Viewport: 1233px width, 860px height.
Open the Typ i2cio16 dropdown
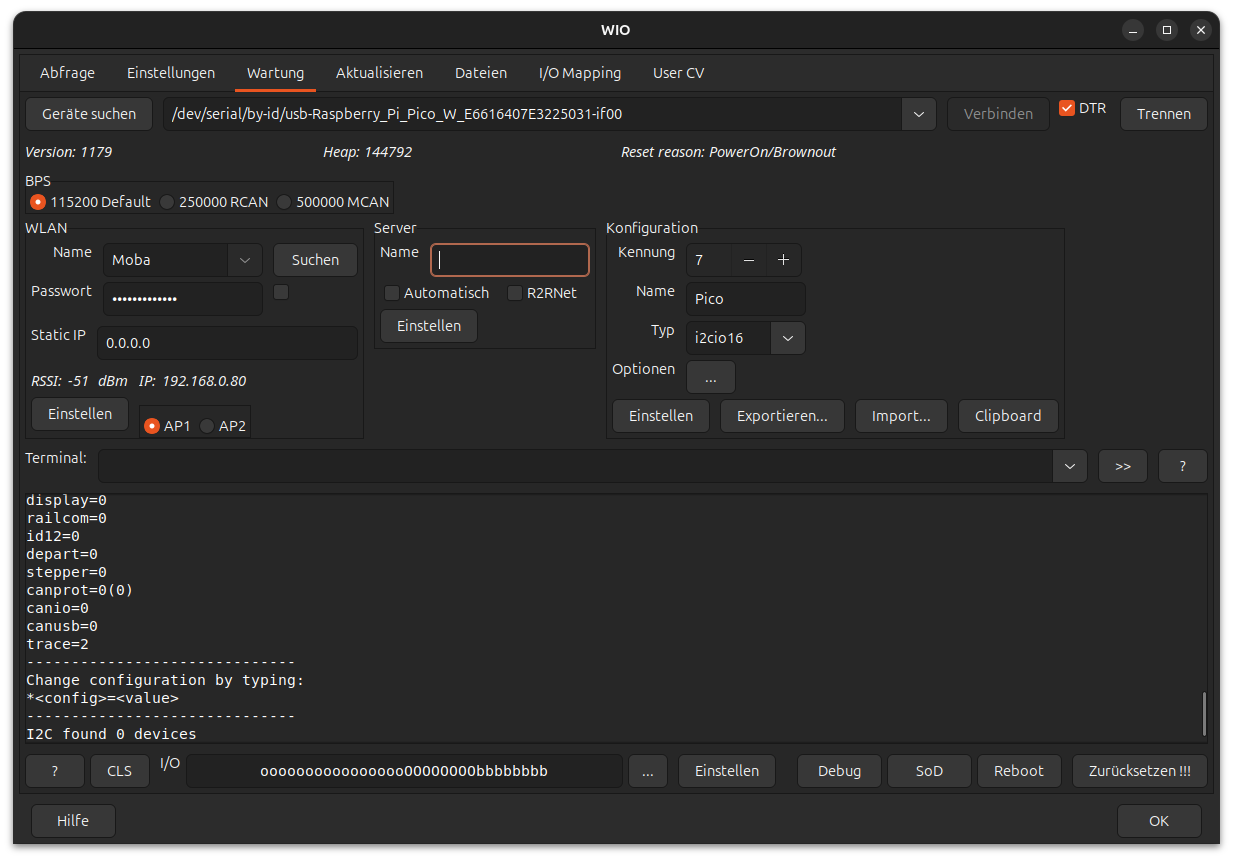[787, 338]
